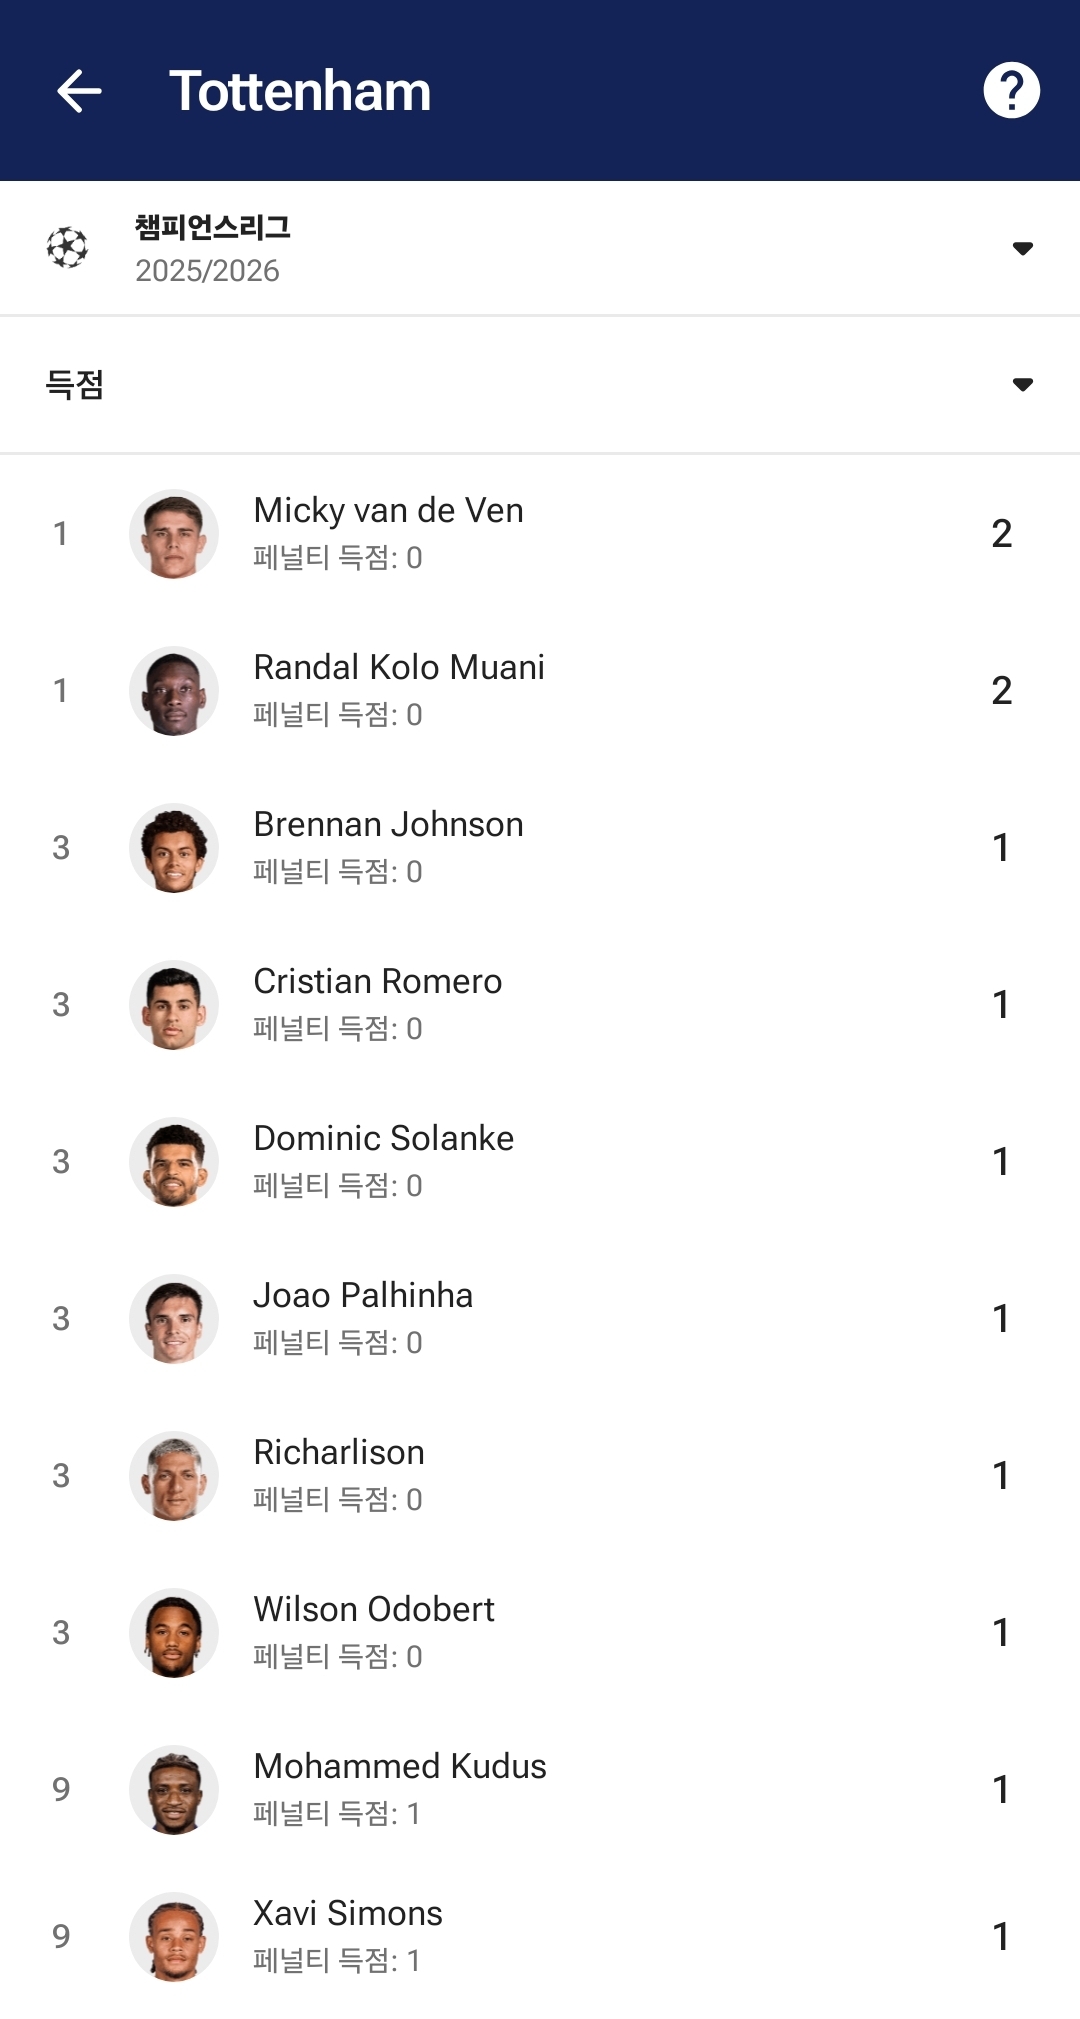The height and width of the screenshot is (2019, 1080).
Task: Tap the Champions League ball icon
Action: 68,248
